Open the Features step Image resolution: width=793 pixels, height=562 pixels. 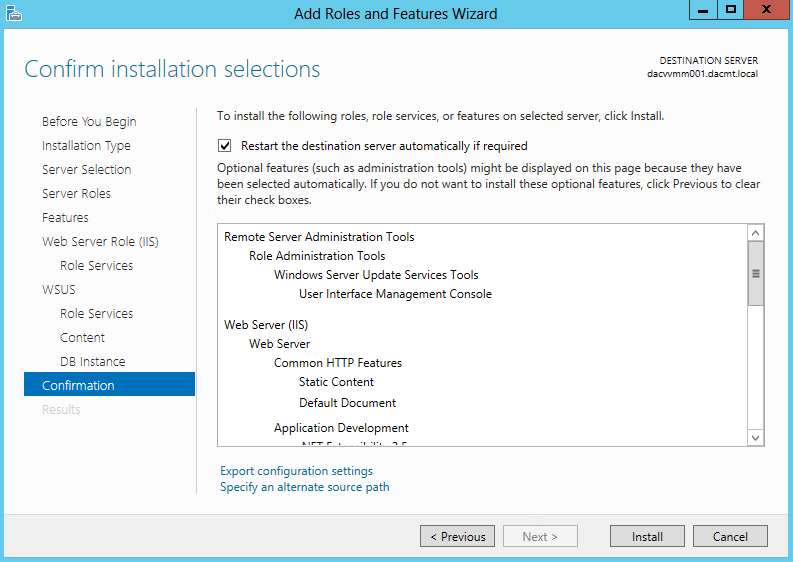[x=65, y=218]
